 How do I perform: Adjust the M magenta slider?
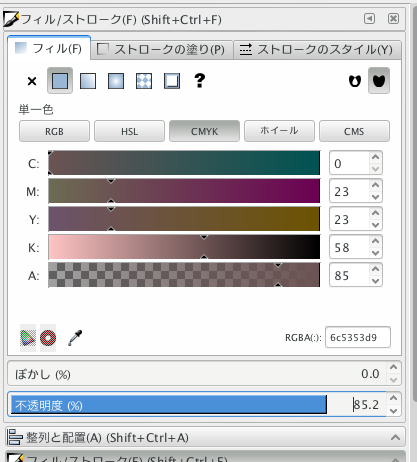[x=184, y=191]
